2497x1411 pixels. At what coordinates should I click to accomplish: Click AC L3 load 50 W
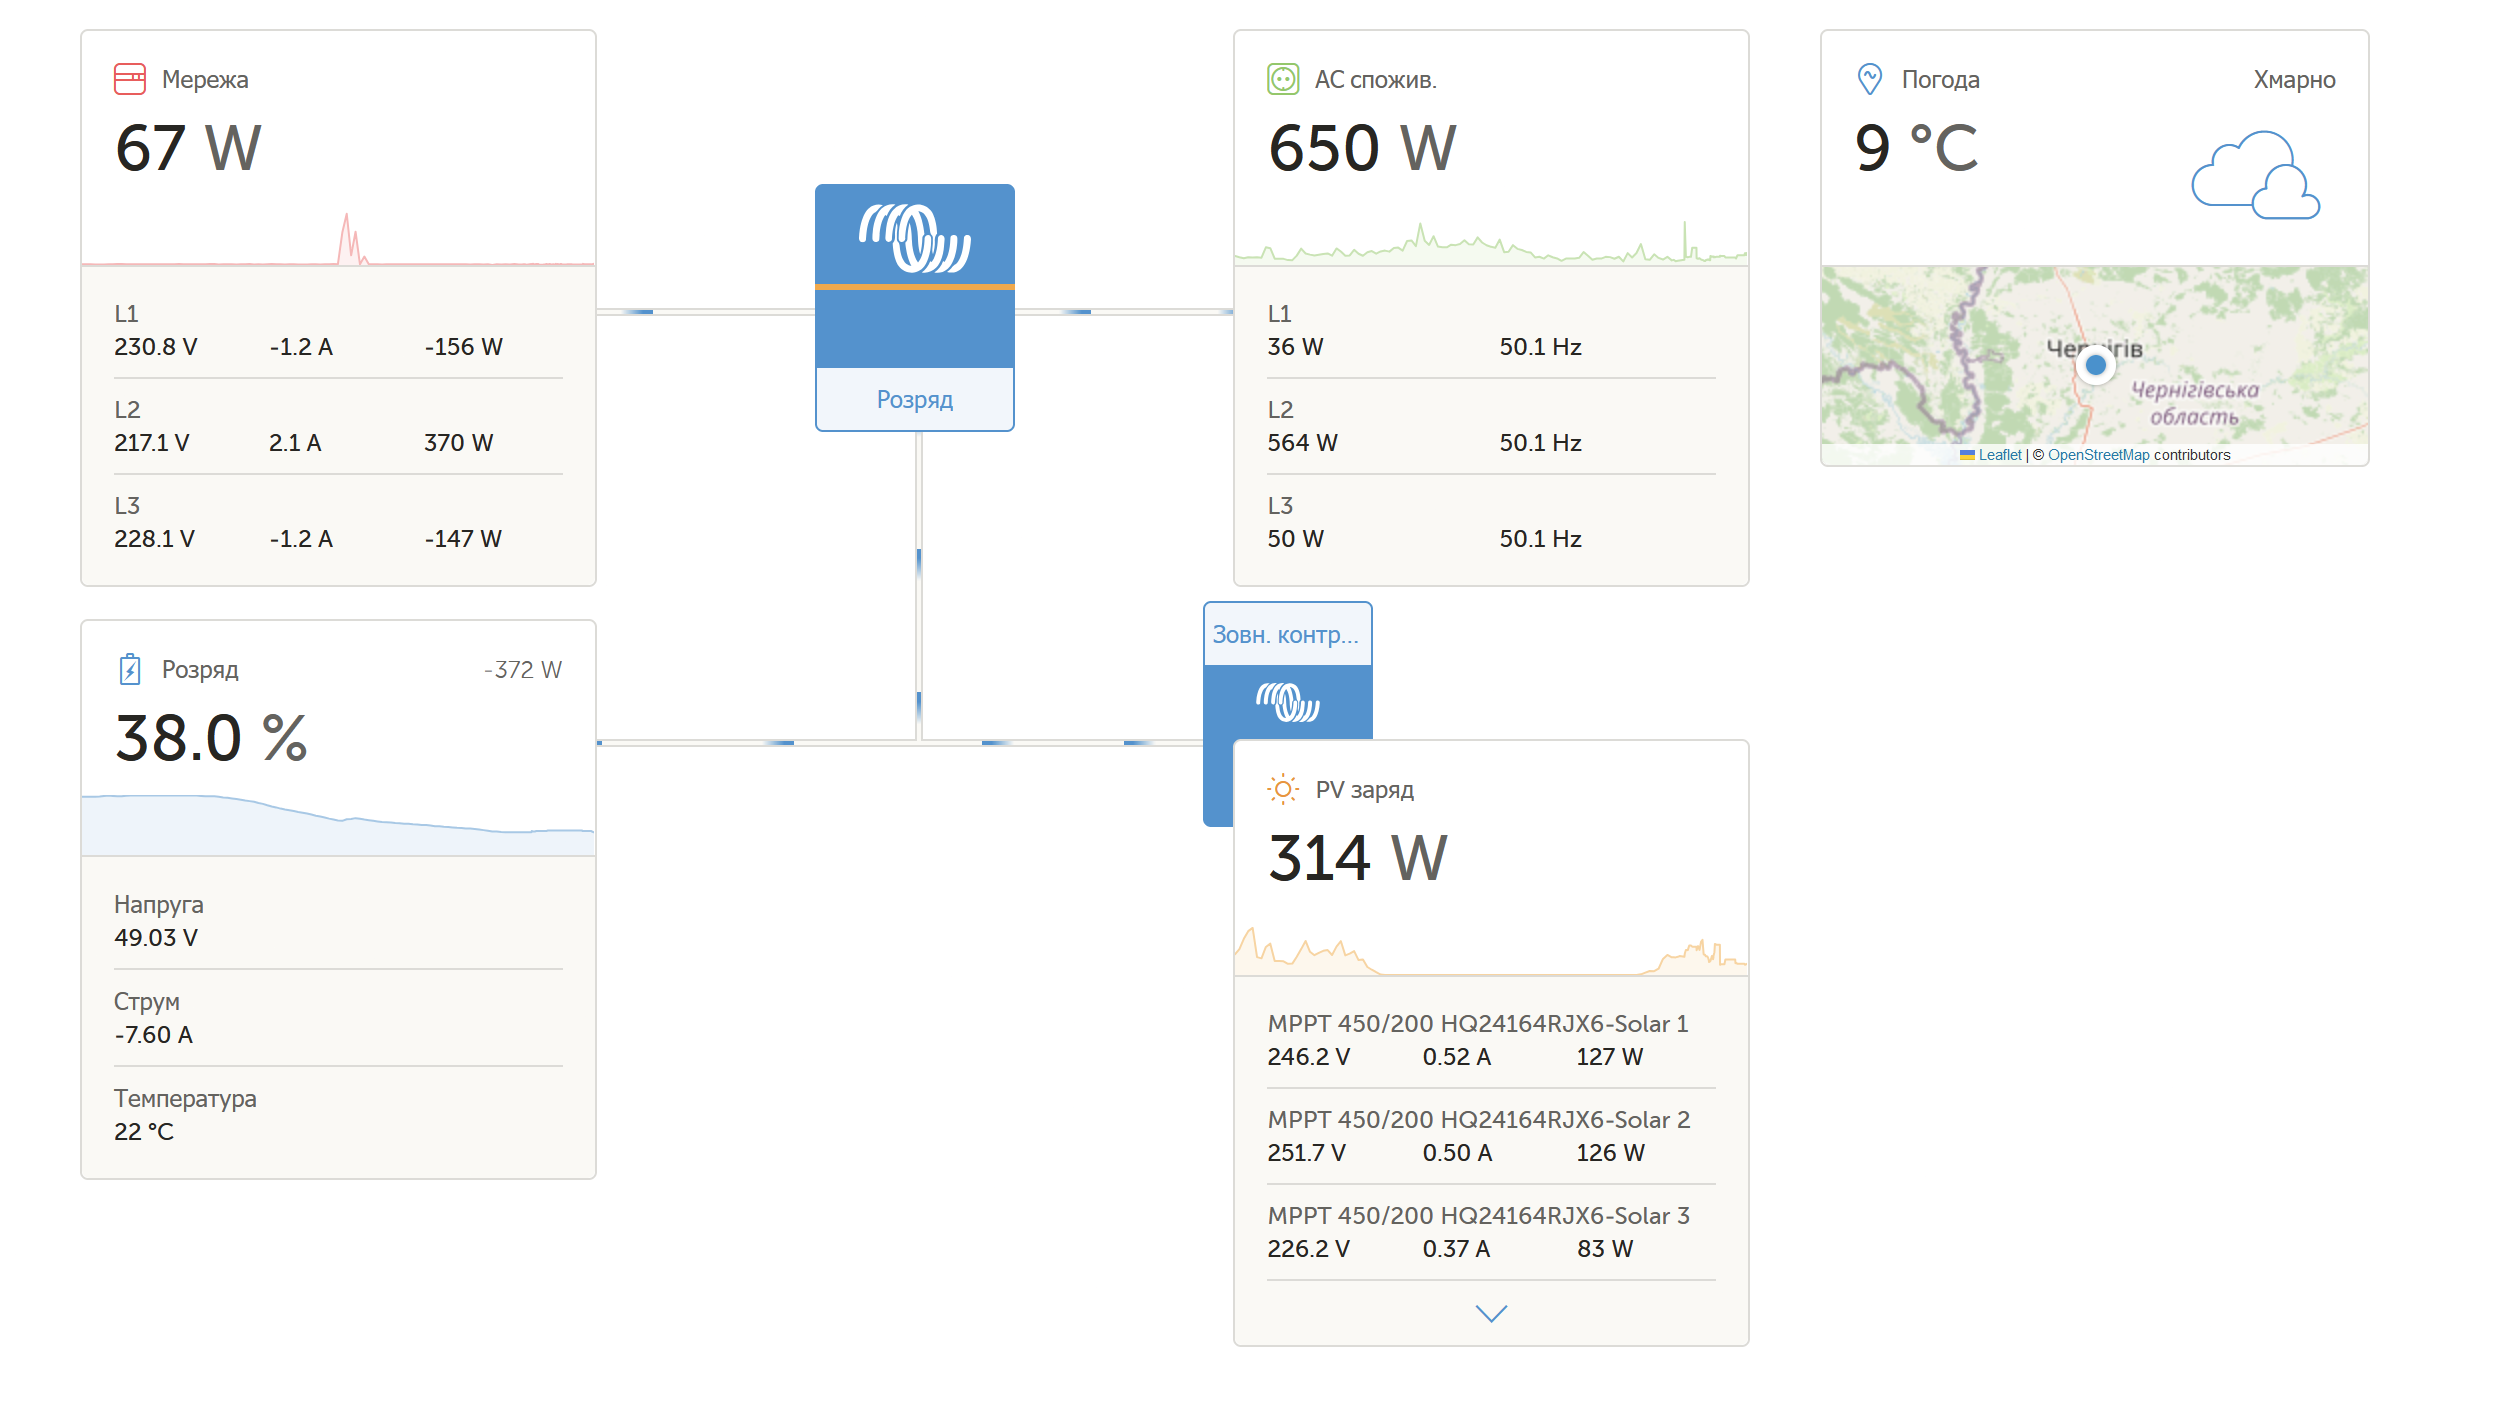pyautogui.click(x=1295, y=539)
